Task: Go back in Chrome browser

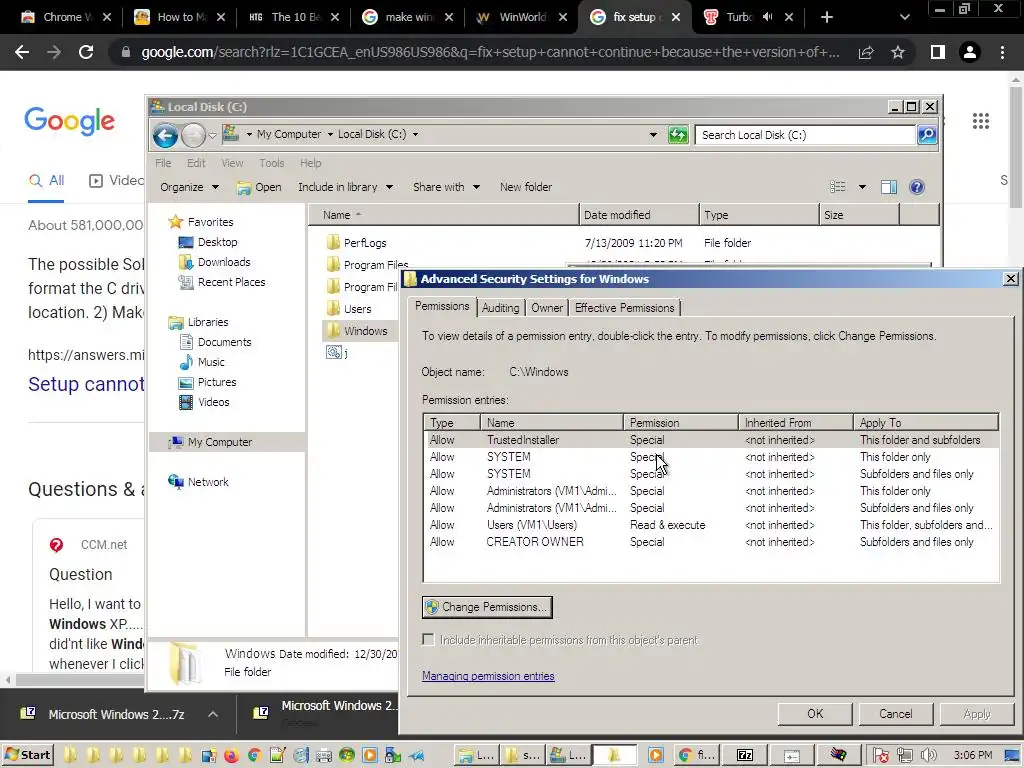Action: [x=22, y=52]
